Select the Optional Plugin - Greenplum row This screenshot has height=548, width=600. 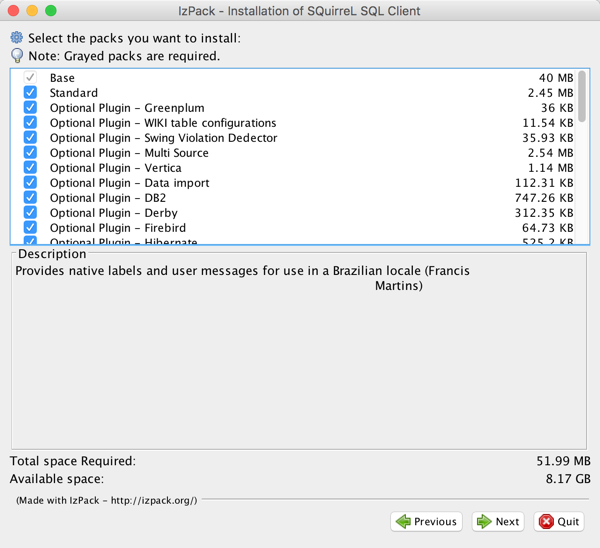click(127, 108)
